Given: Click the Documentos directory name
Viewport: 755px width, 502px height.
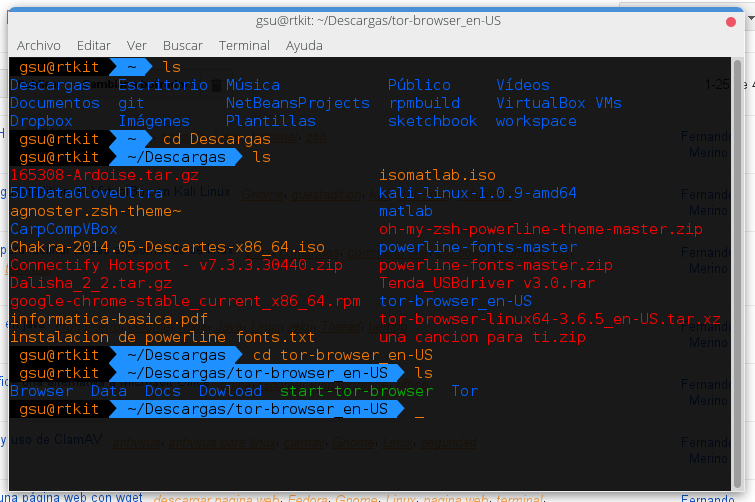Looking at the screenshot, I should pos(55,103).
